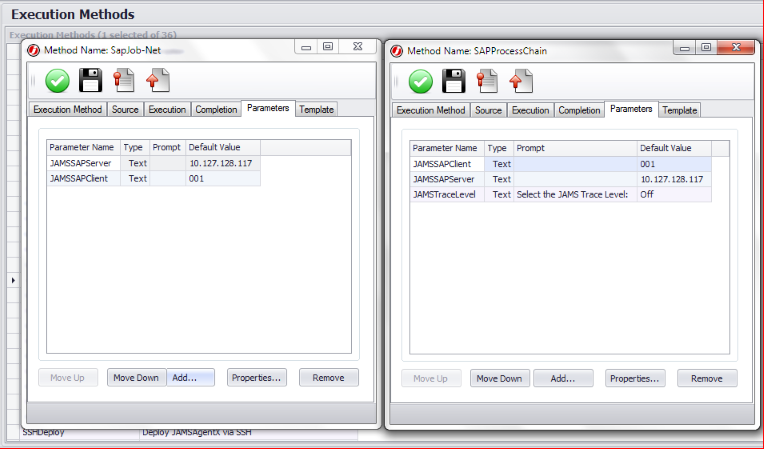This screenshot has width=764, height=449.
Task: Open Template tab in SAPProcessChain window
Action: pos(680,111)
